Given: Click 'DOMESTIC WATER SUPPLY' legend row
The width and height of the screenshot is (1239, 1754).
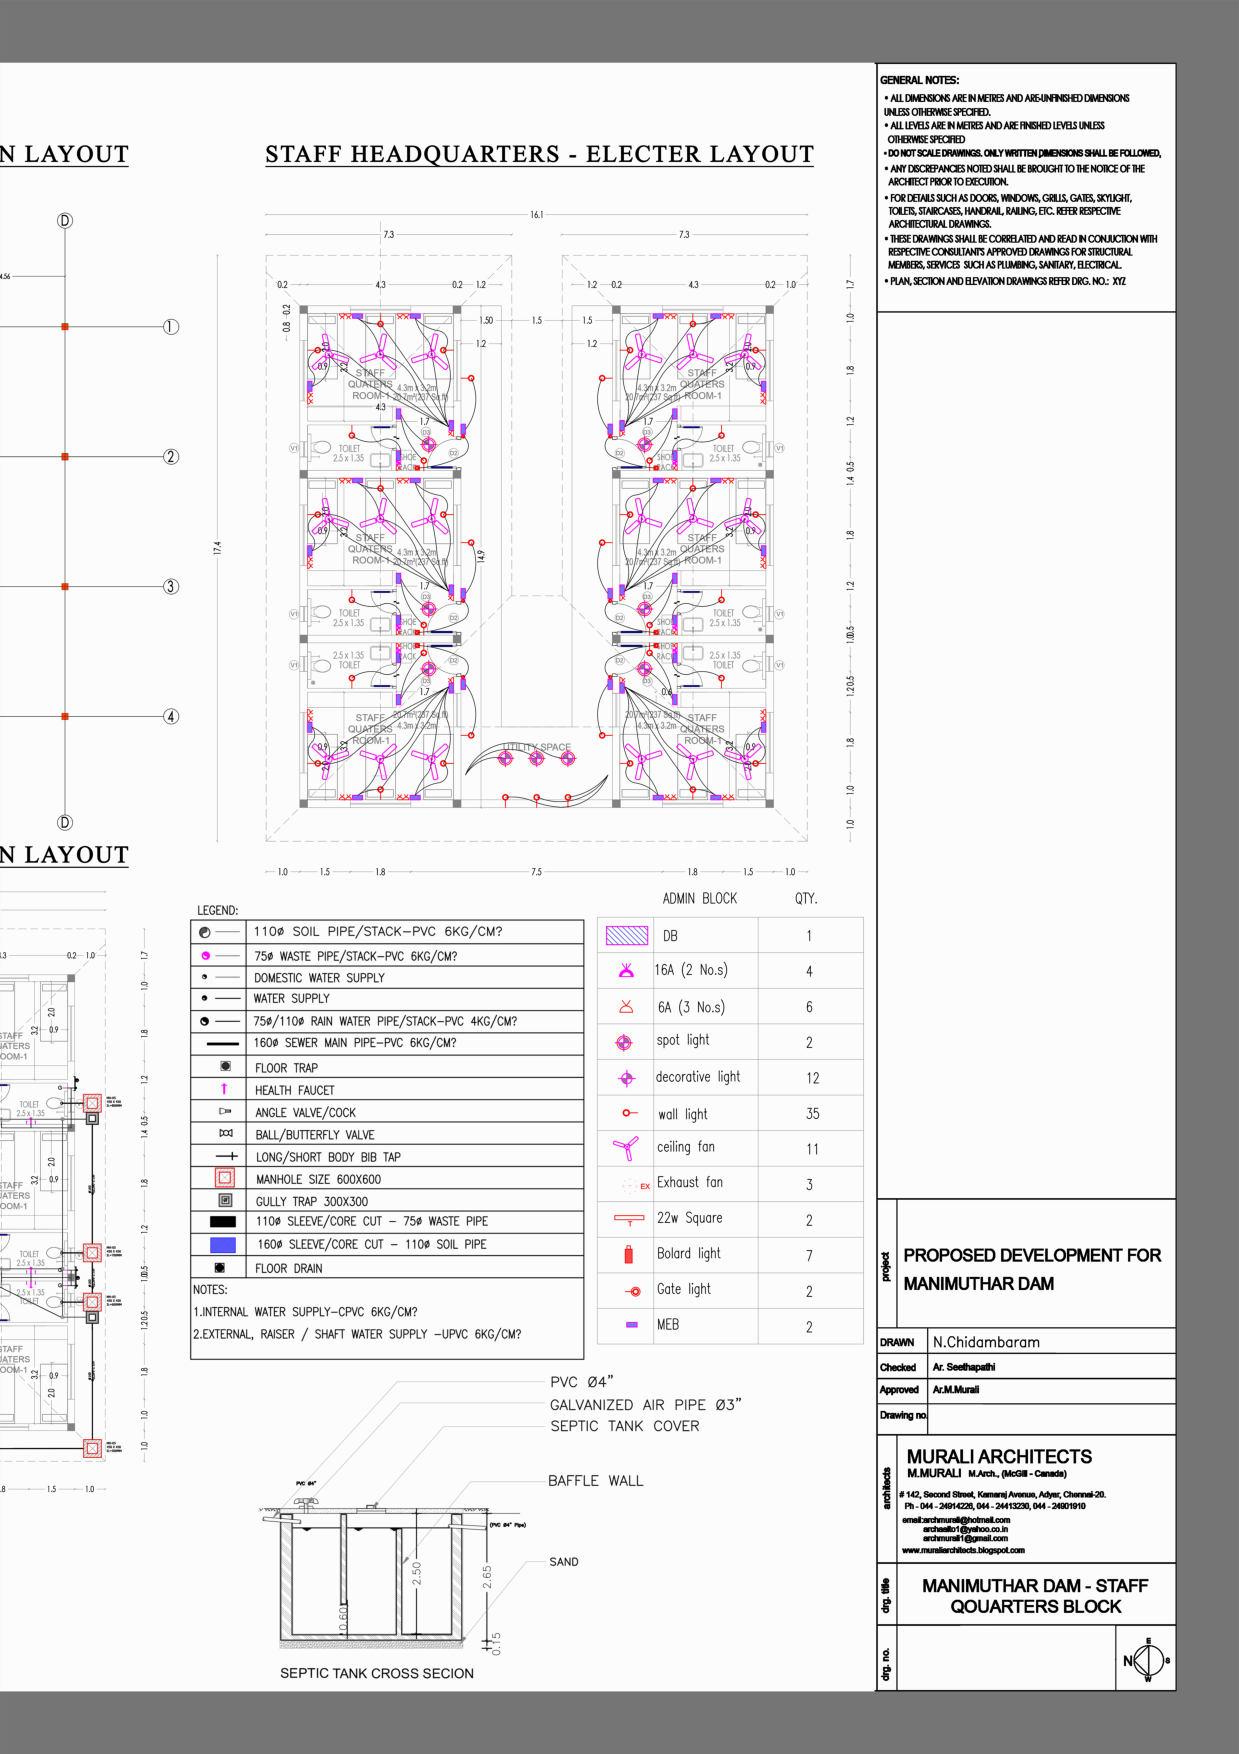Looking at the screenshot, I should pyautogui.click(x=387, y=978).
